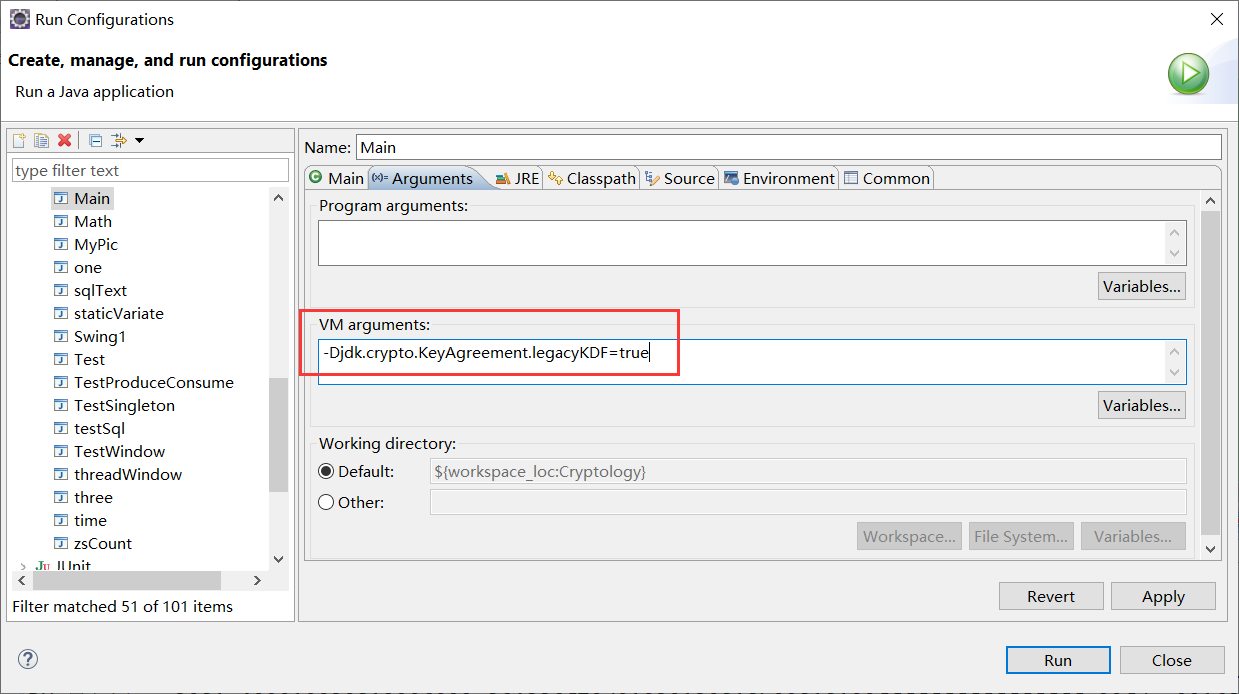Switch to the Main tab
1239x694 pixels.
[x=336, y=178]
